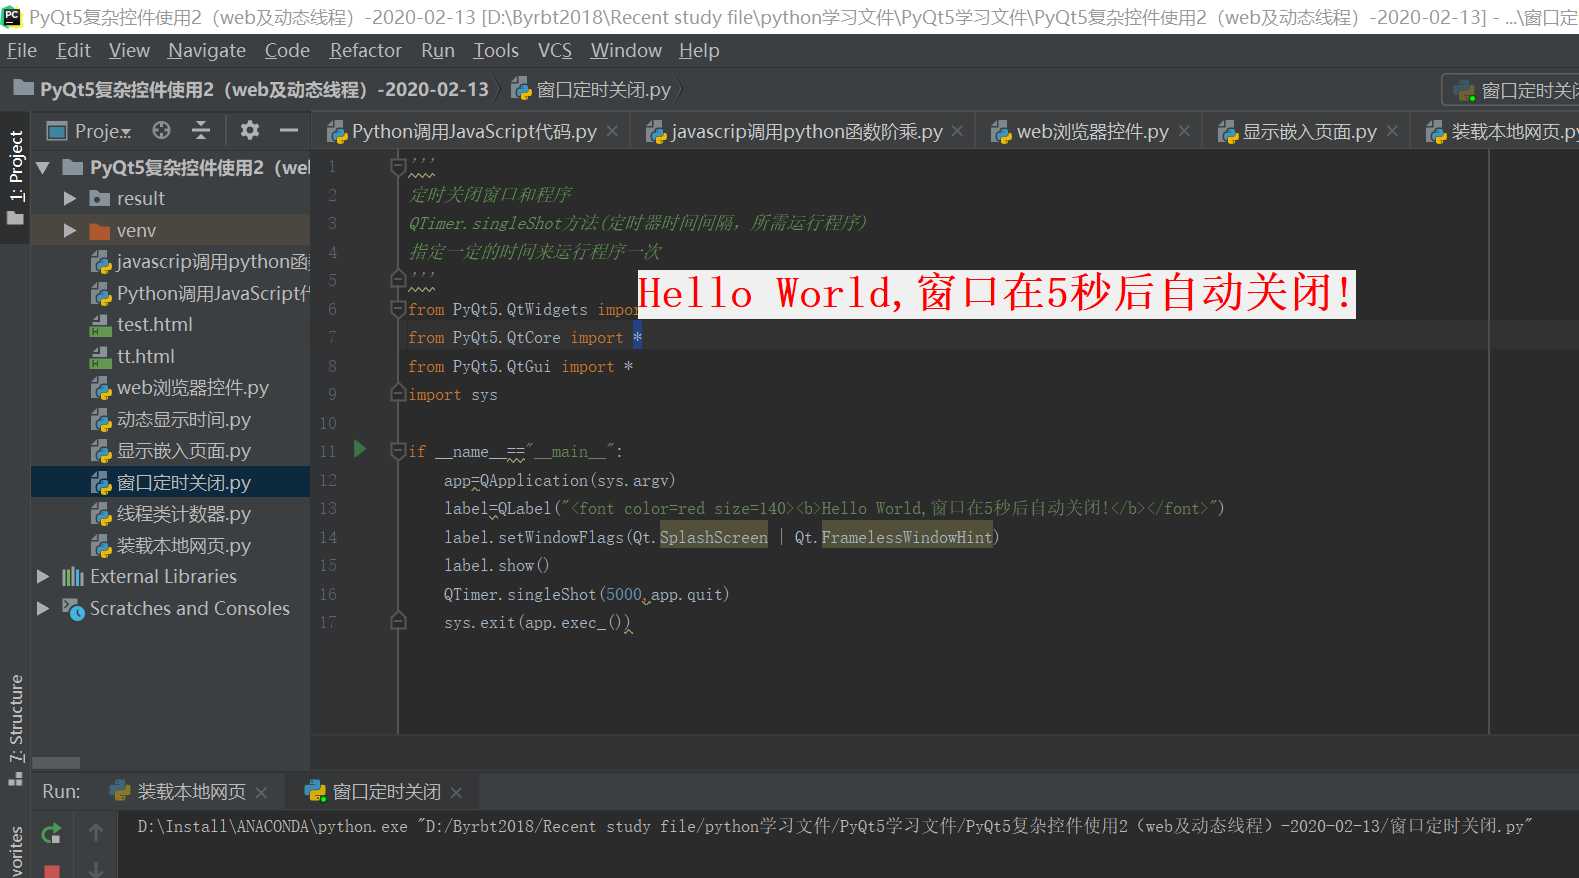This screenshot has height=878, width=1579.
Task: Click the locate/scroll-from-source target icon
Action: click(161, 130)
